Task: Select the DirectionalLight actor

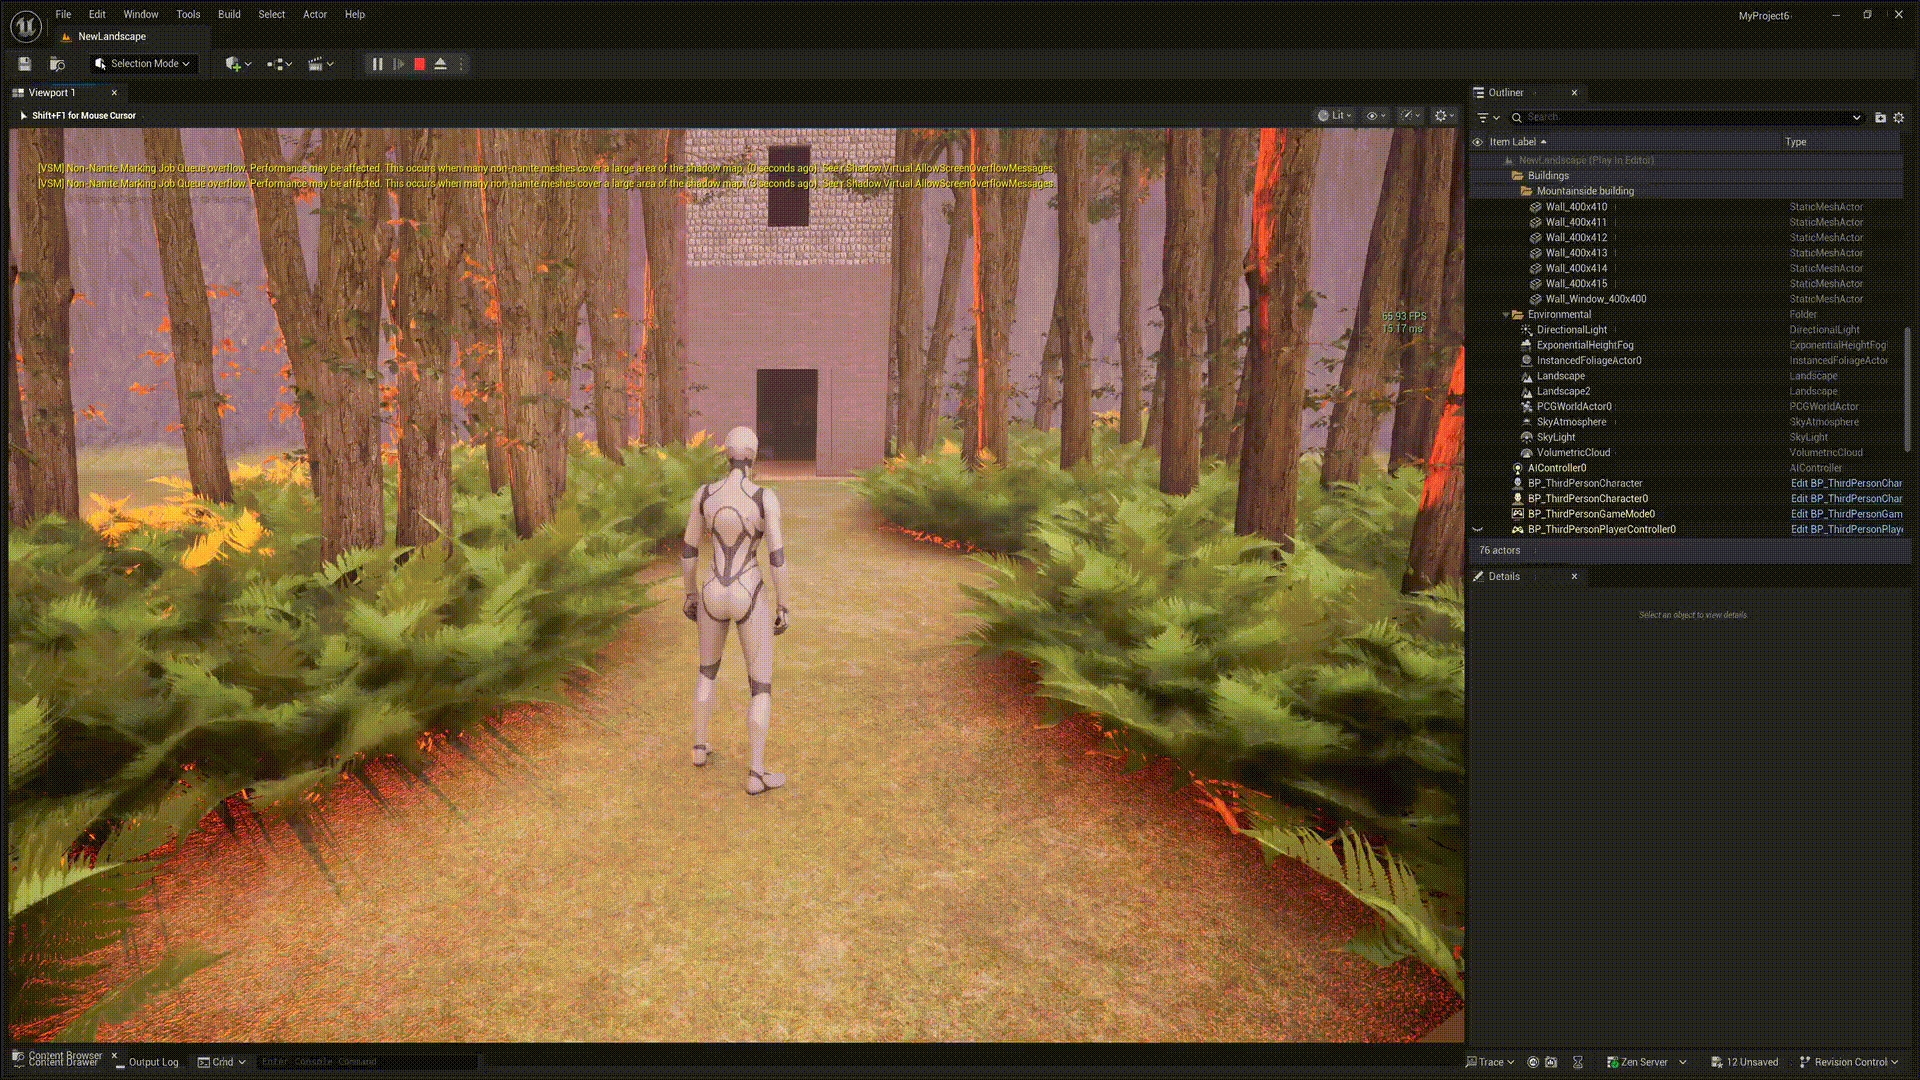Action: (1571, 330)
